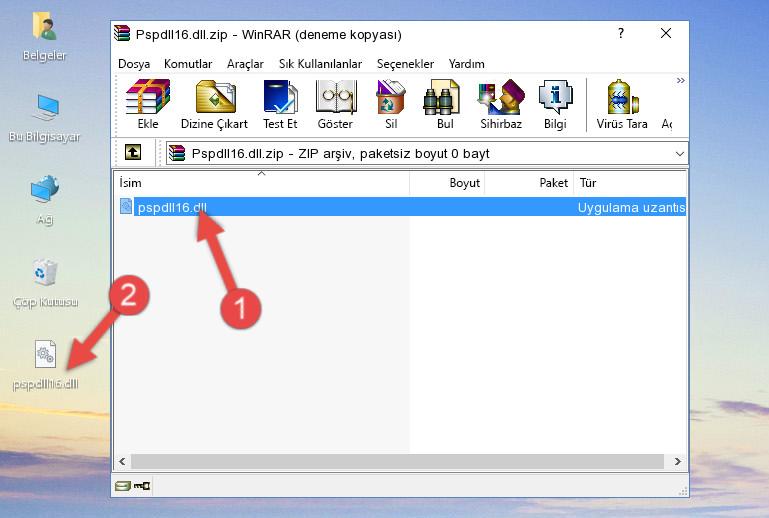Image resolution: width=769 pixels, height=518 pixels.
Task: Click the Uygulama uzantısı type cell
Action: coord(631,207)
